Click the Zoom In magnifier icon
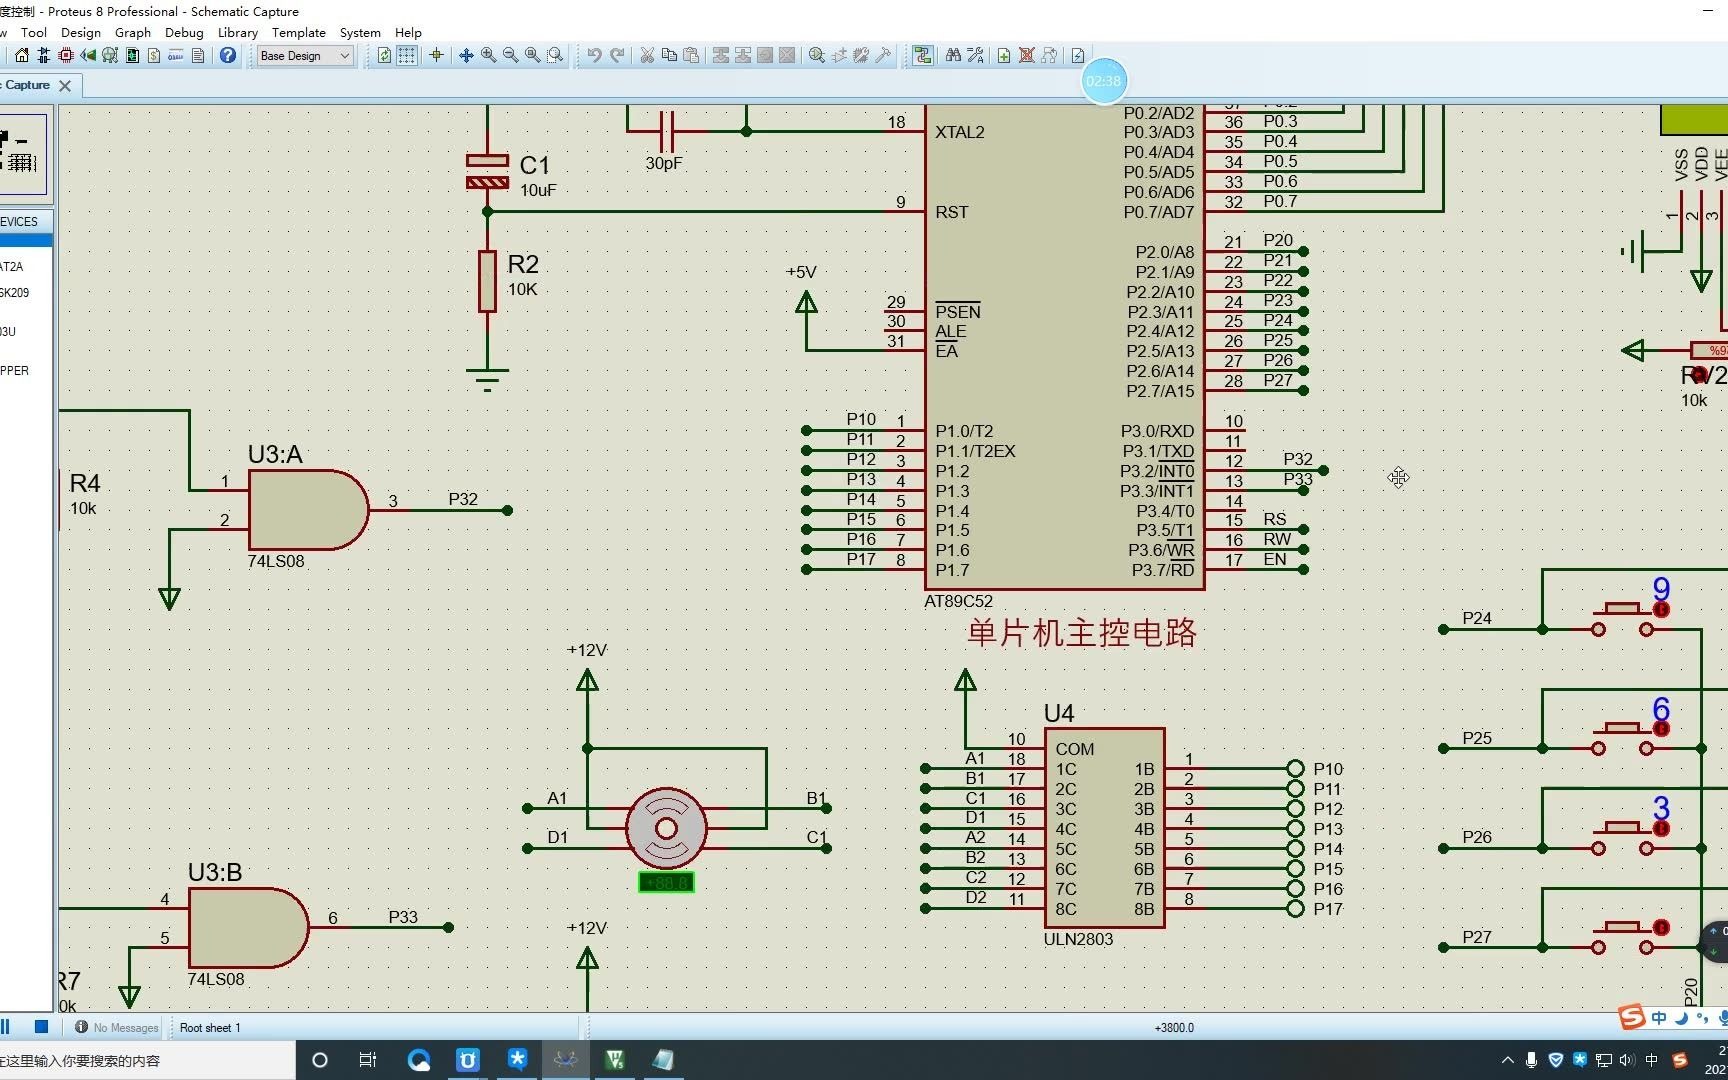 coord(488,56)
